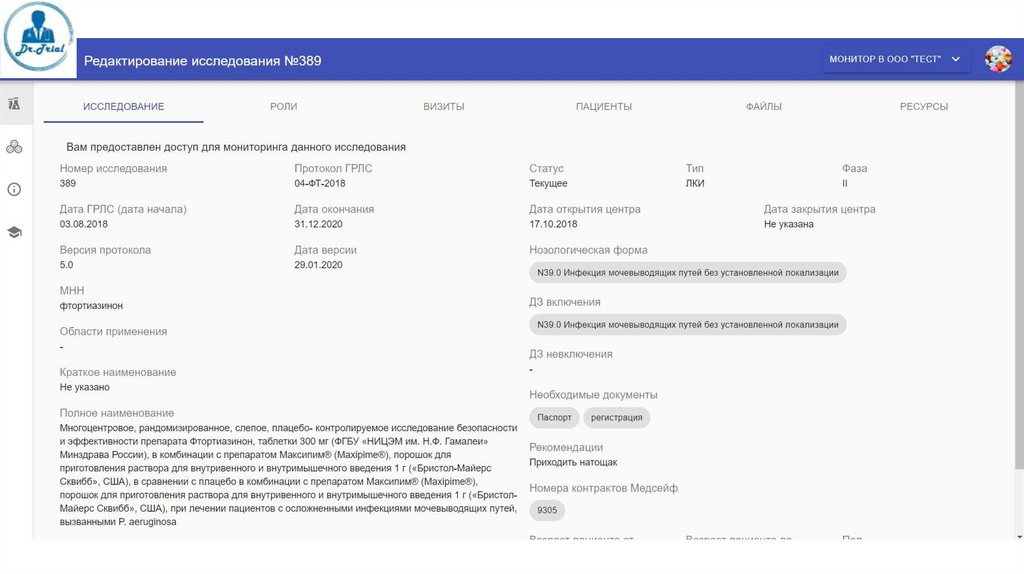Viewport: 1024px width, 574px height.
Task: Select the center opening date 17.10.2018
Action: (x=553, y=224)
